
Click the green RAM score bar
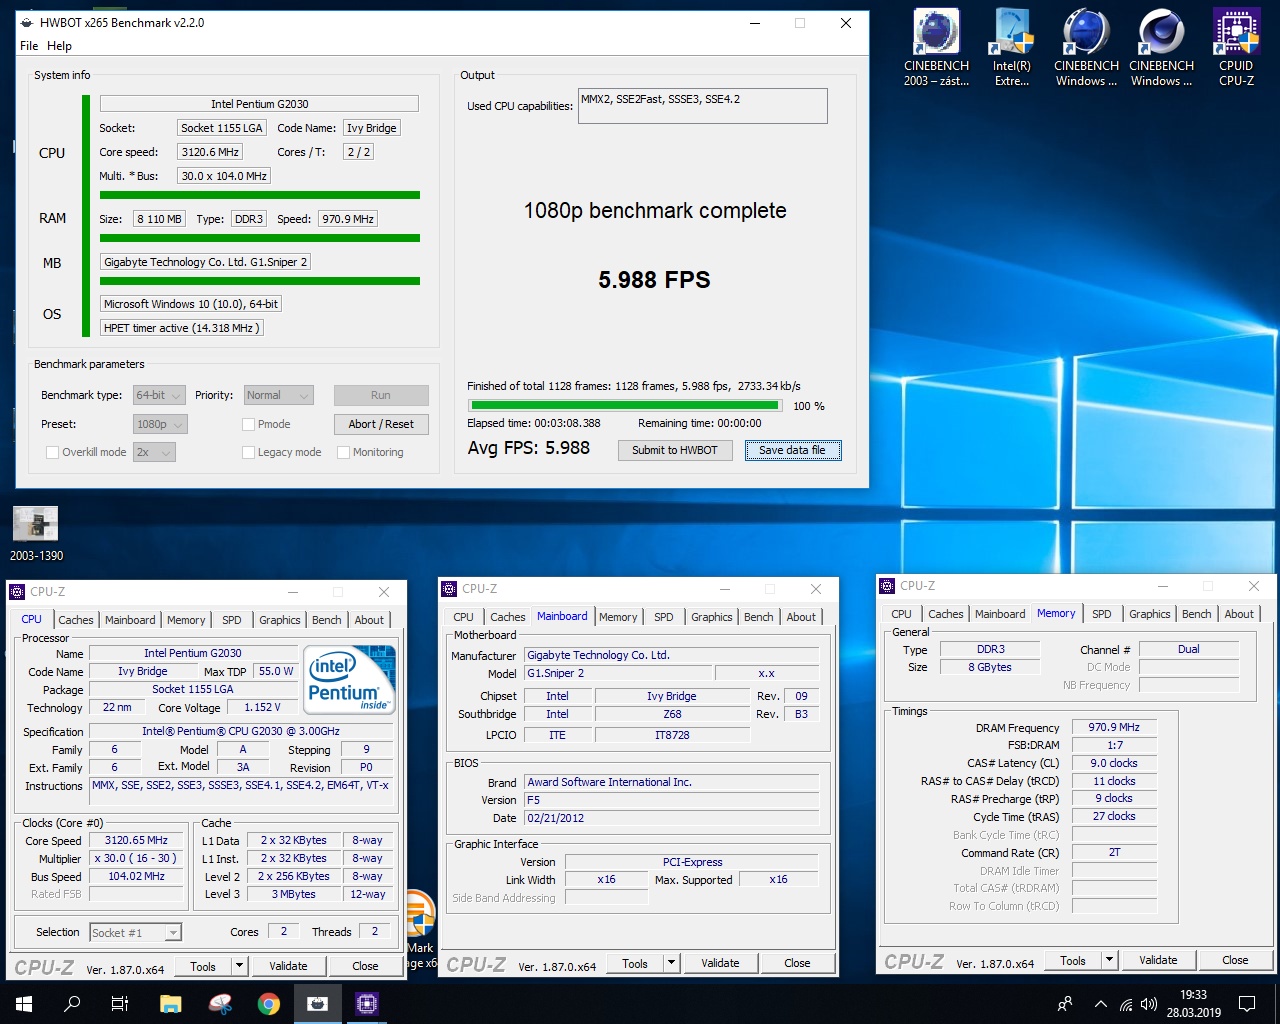click(260, 238)
